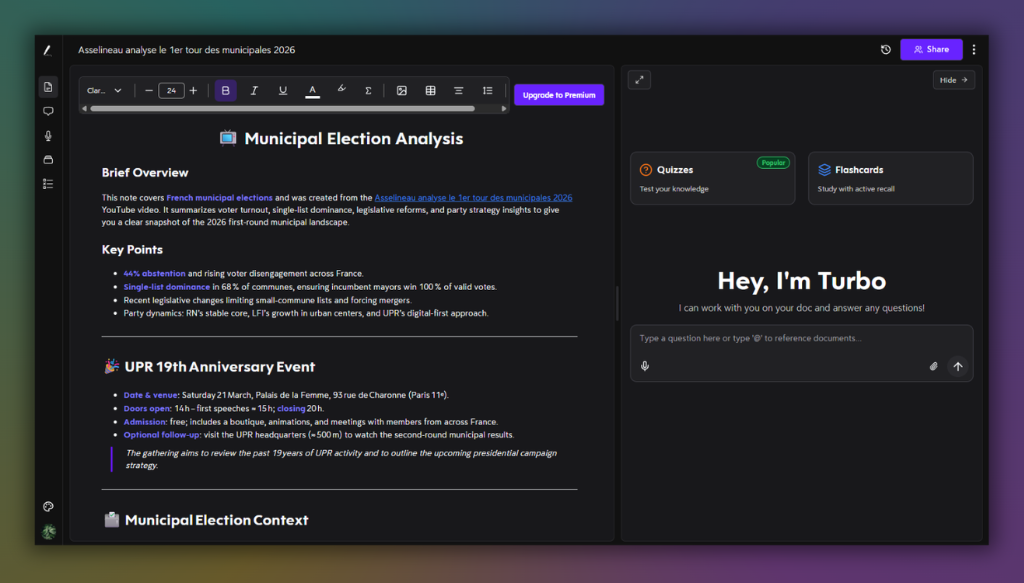Open the Quizzes card to test knowledge
This screenshot has width=1024, height=583.
pyautogui.click(x=712, y=178)
